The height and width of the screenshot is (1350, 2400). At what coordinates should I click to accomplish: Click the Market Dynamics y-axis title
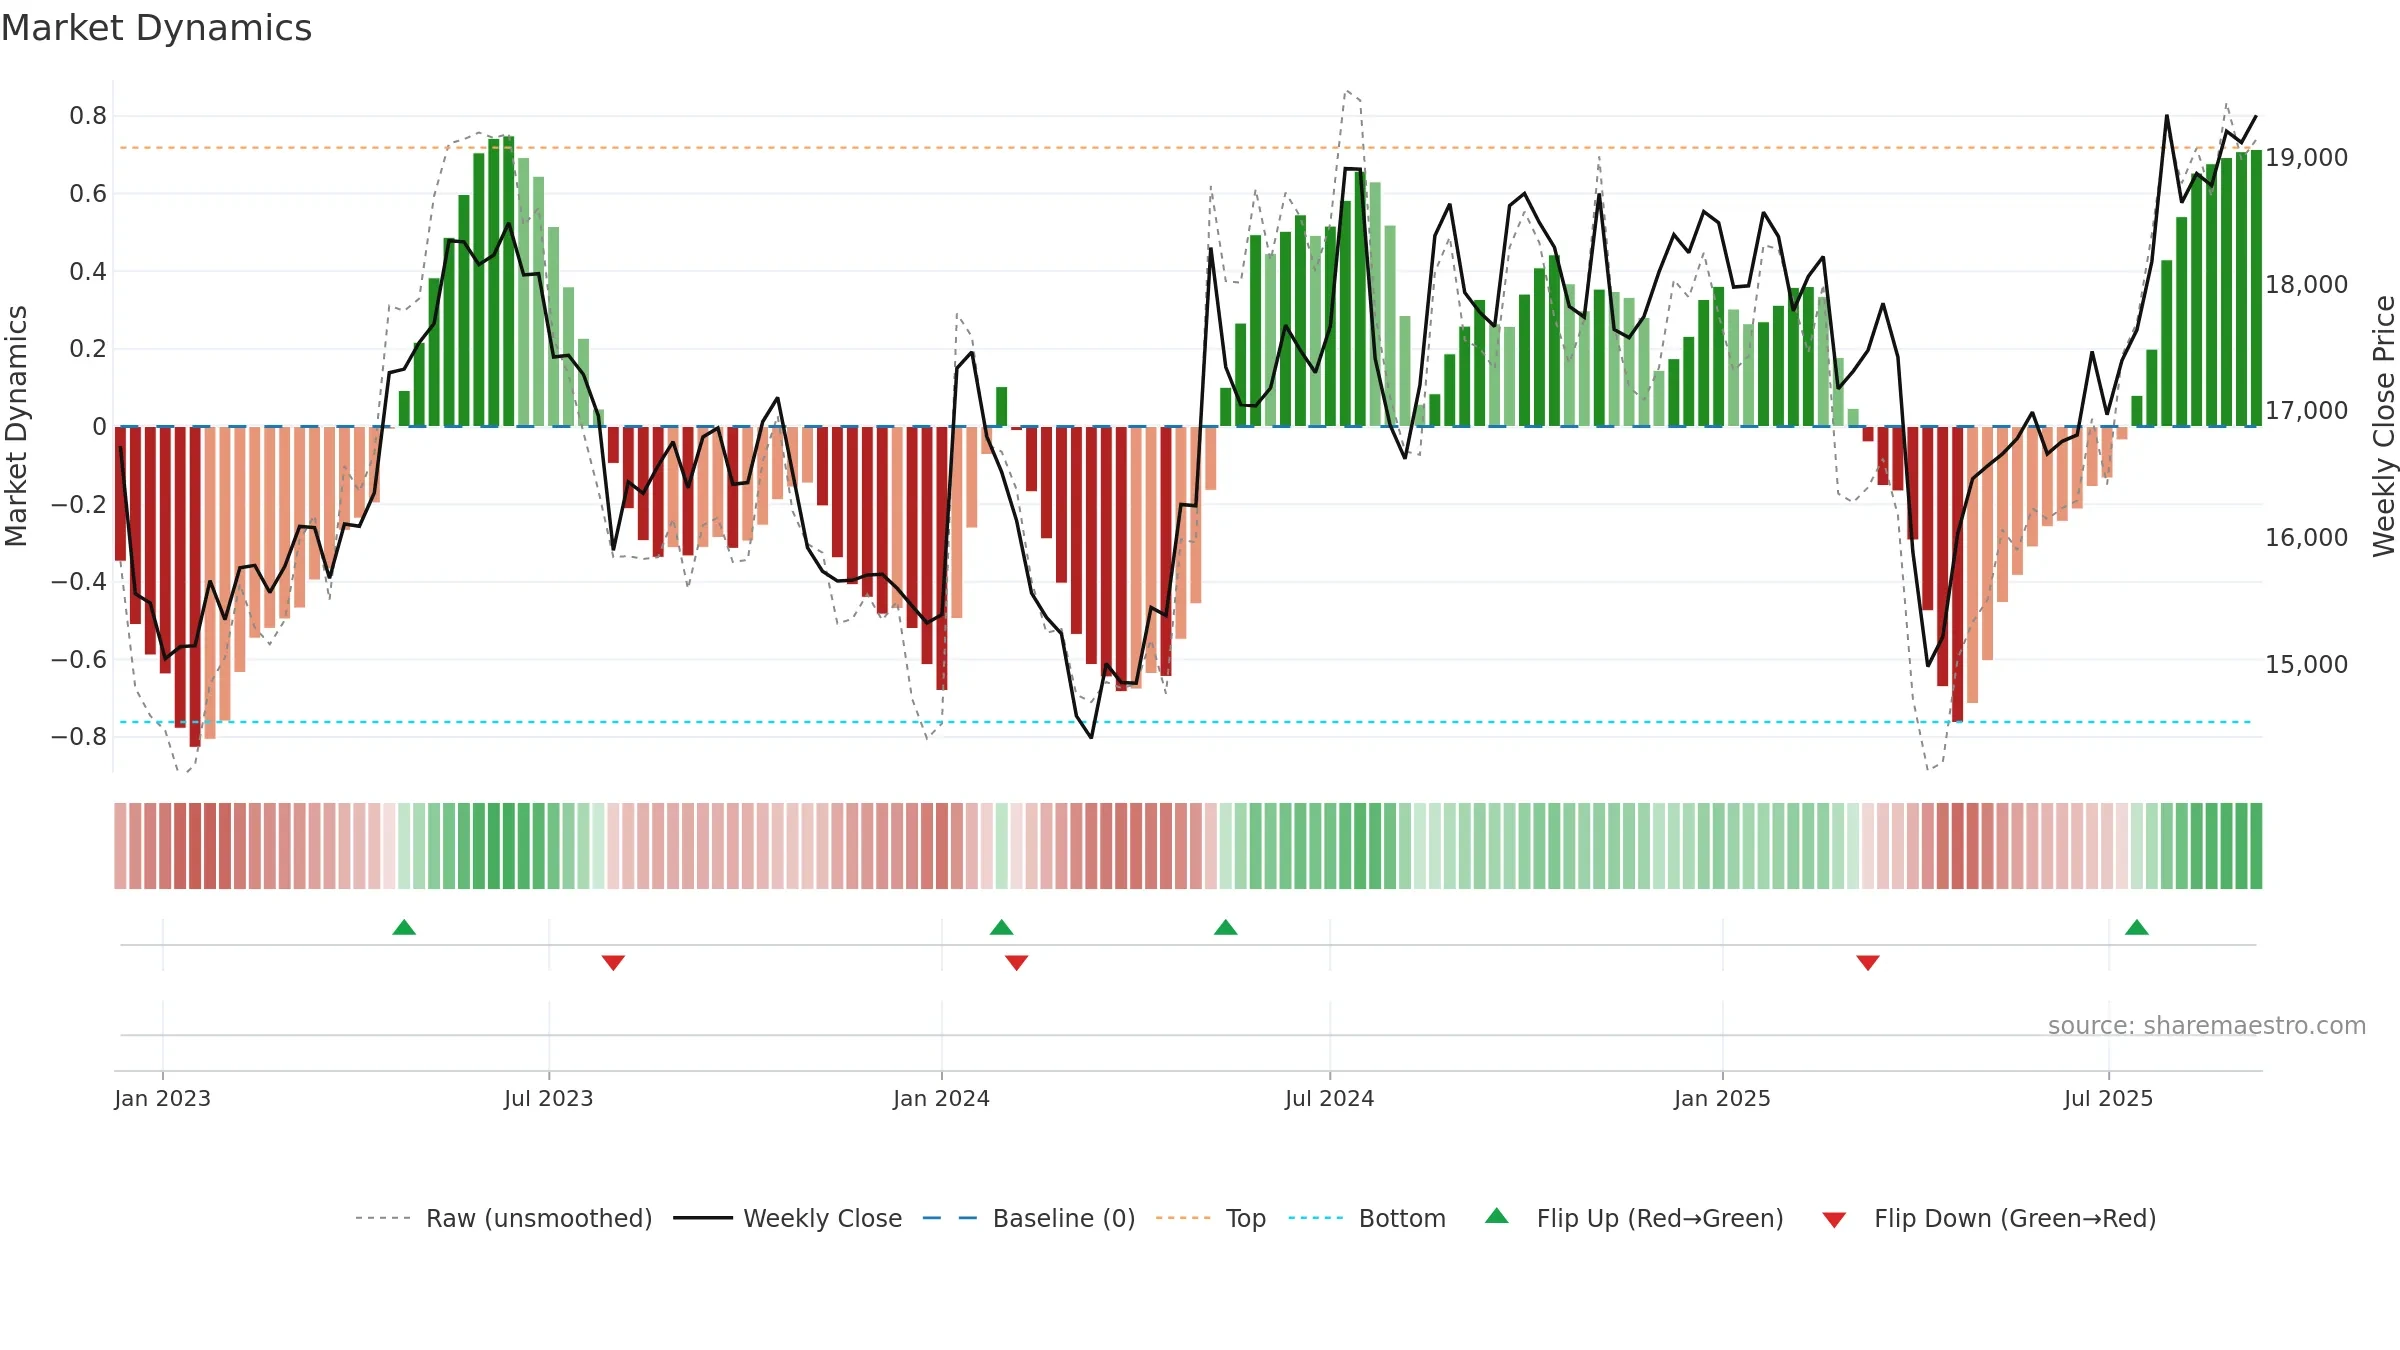(x=16, y=426)
